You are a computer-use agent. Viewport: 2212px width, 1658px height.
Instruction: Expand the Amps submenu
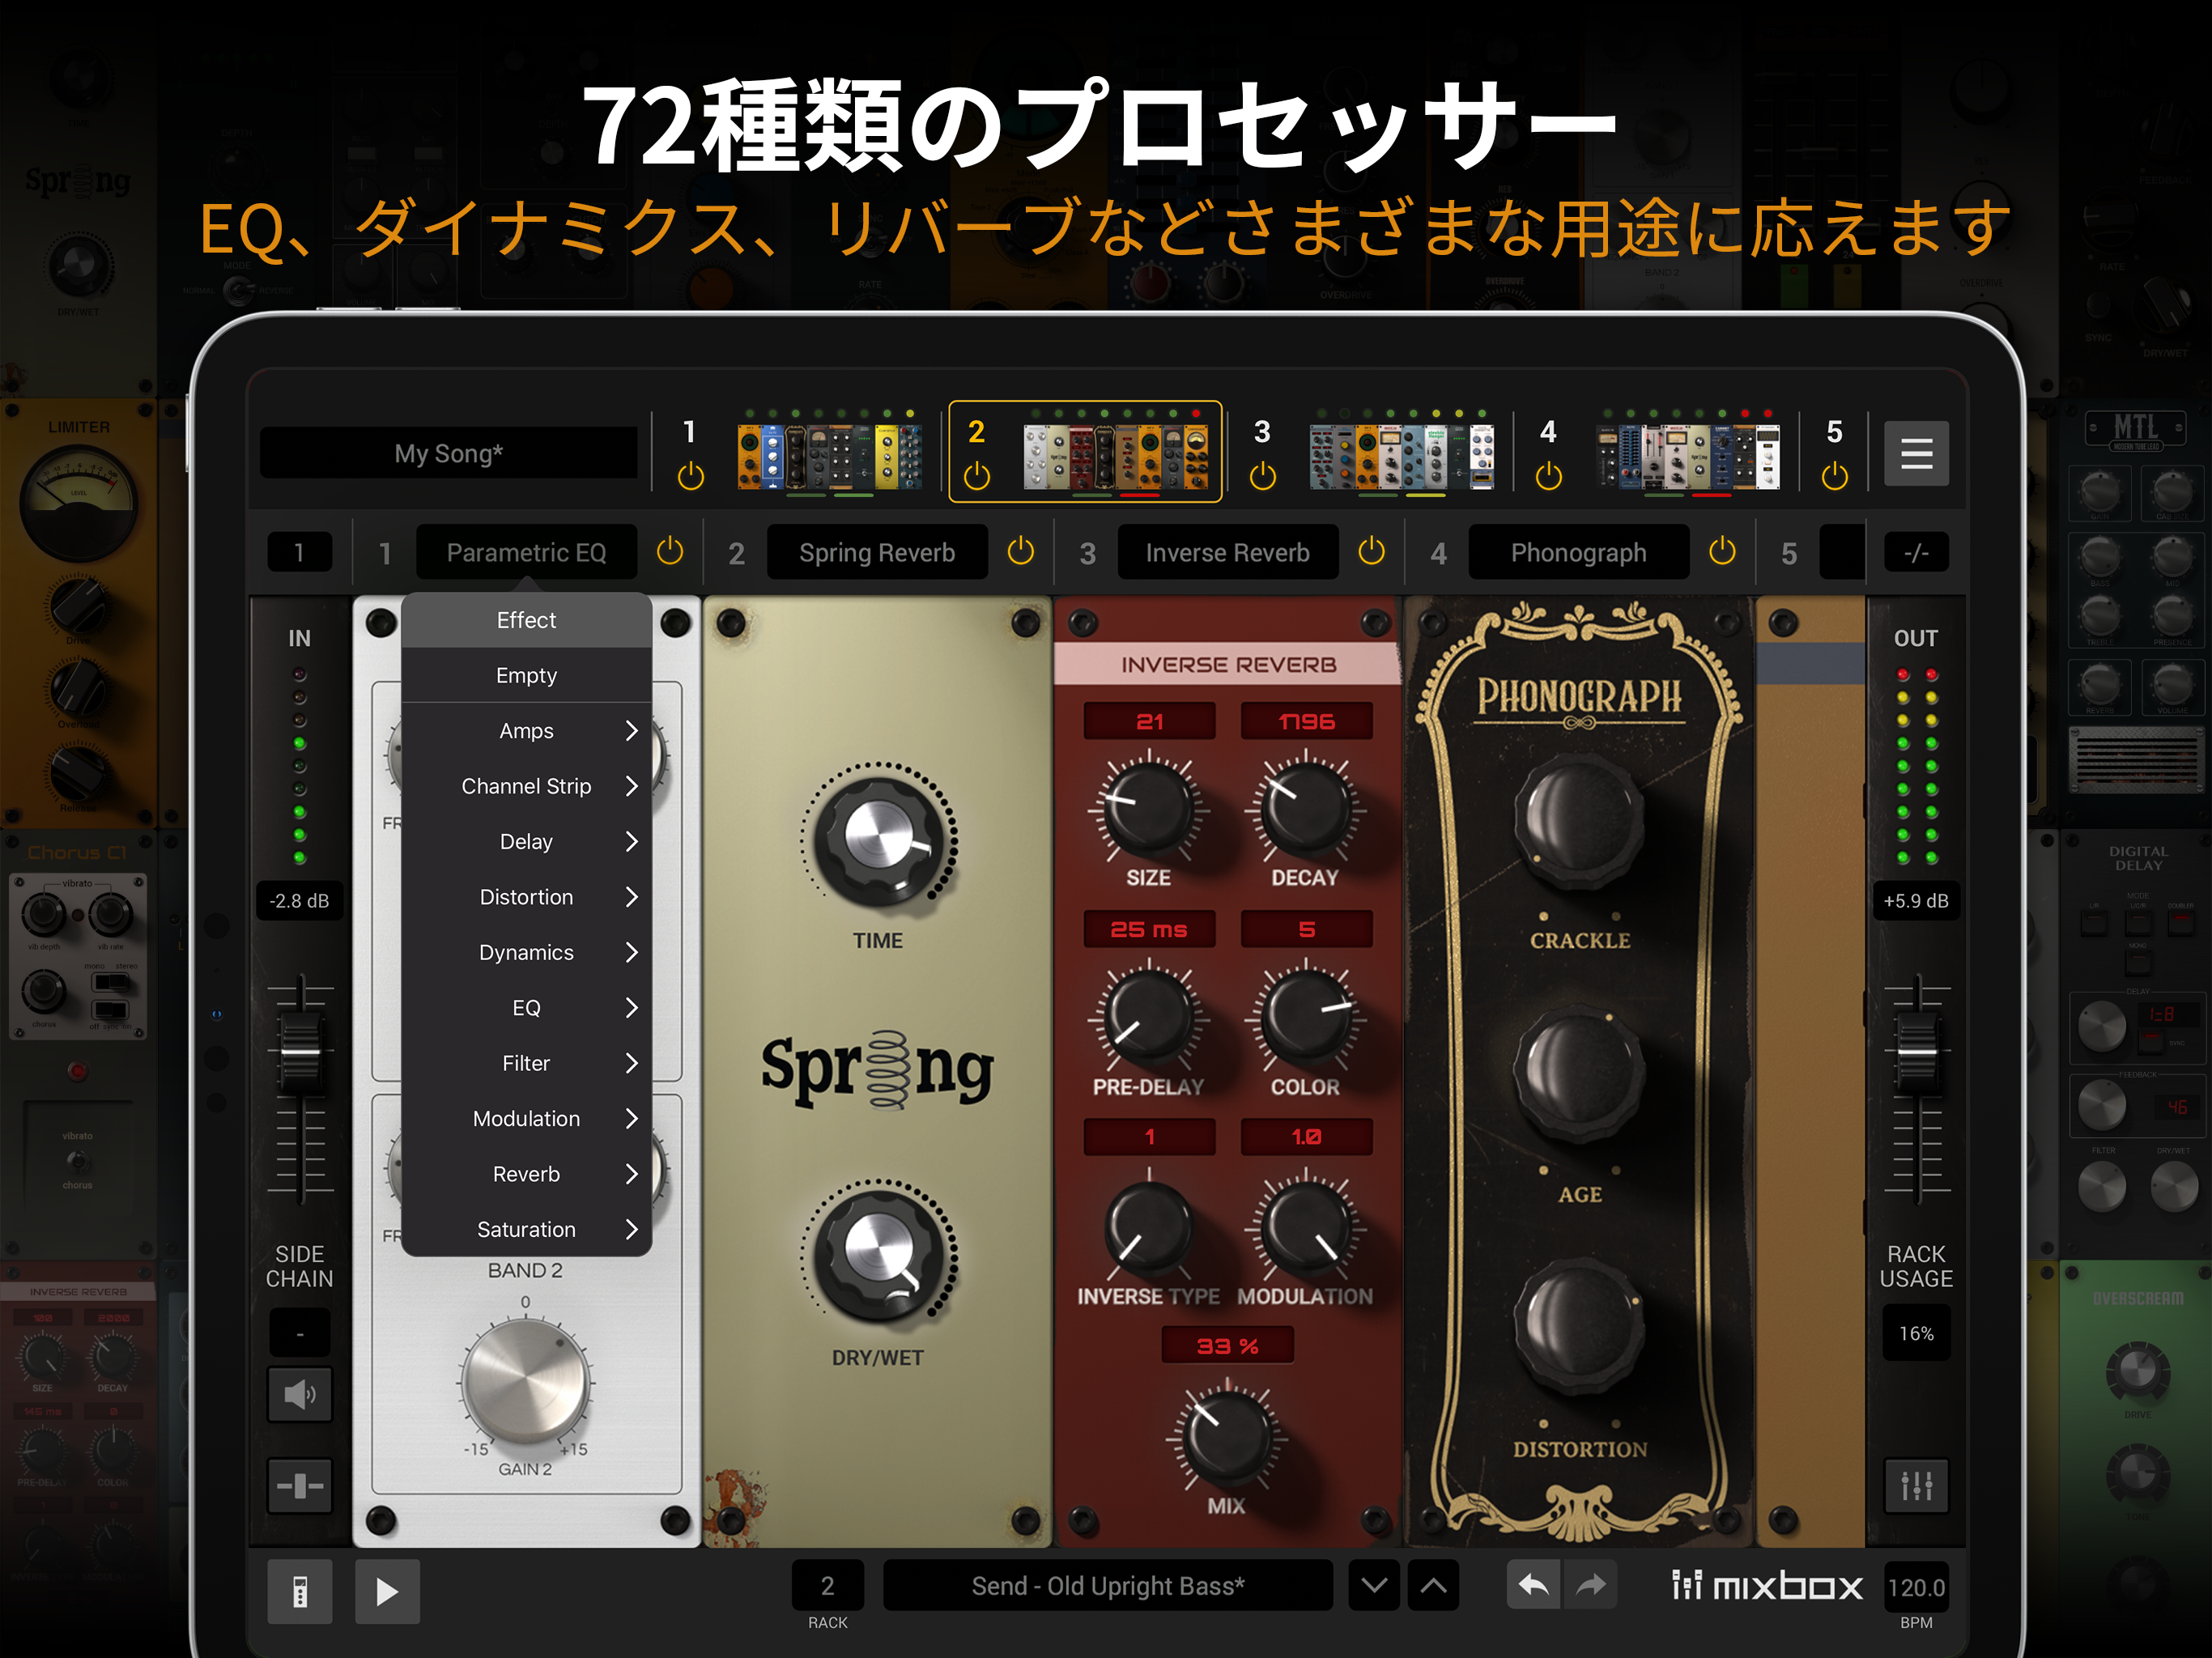(526, 731)
